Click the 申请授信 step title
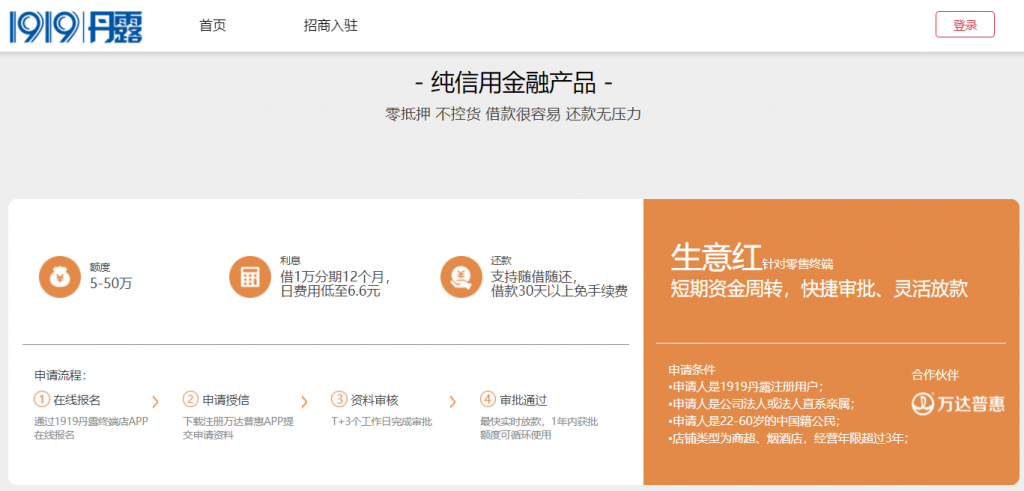 tap(225, 400)
